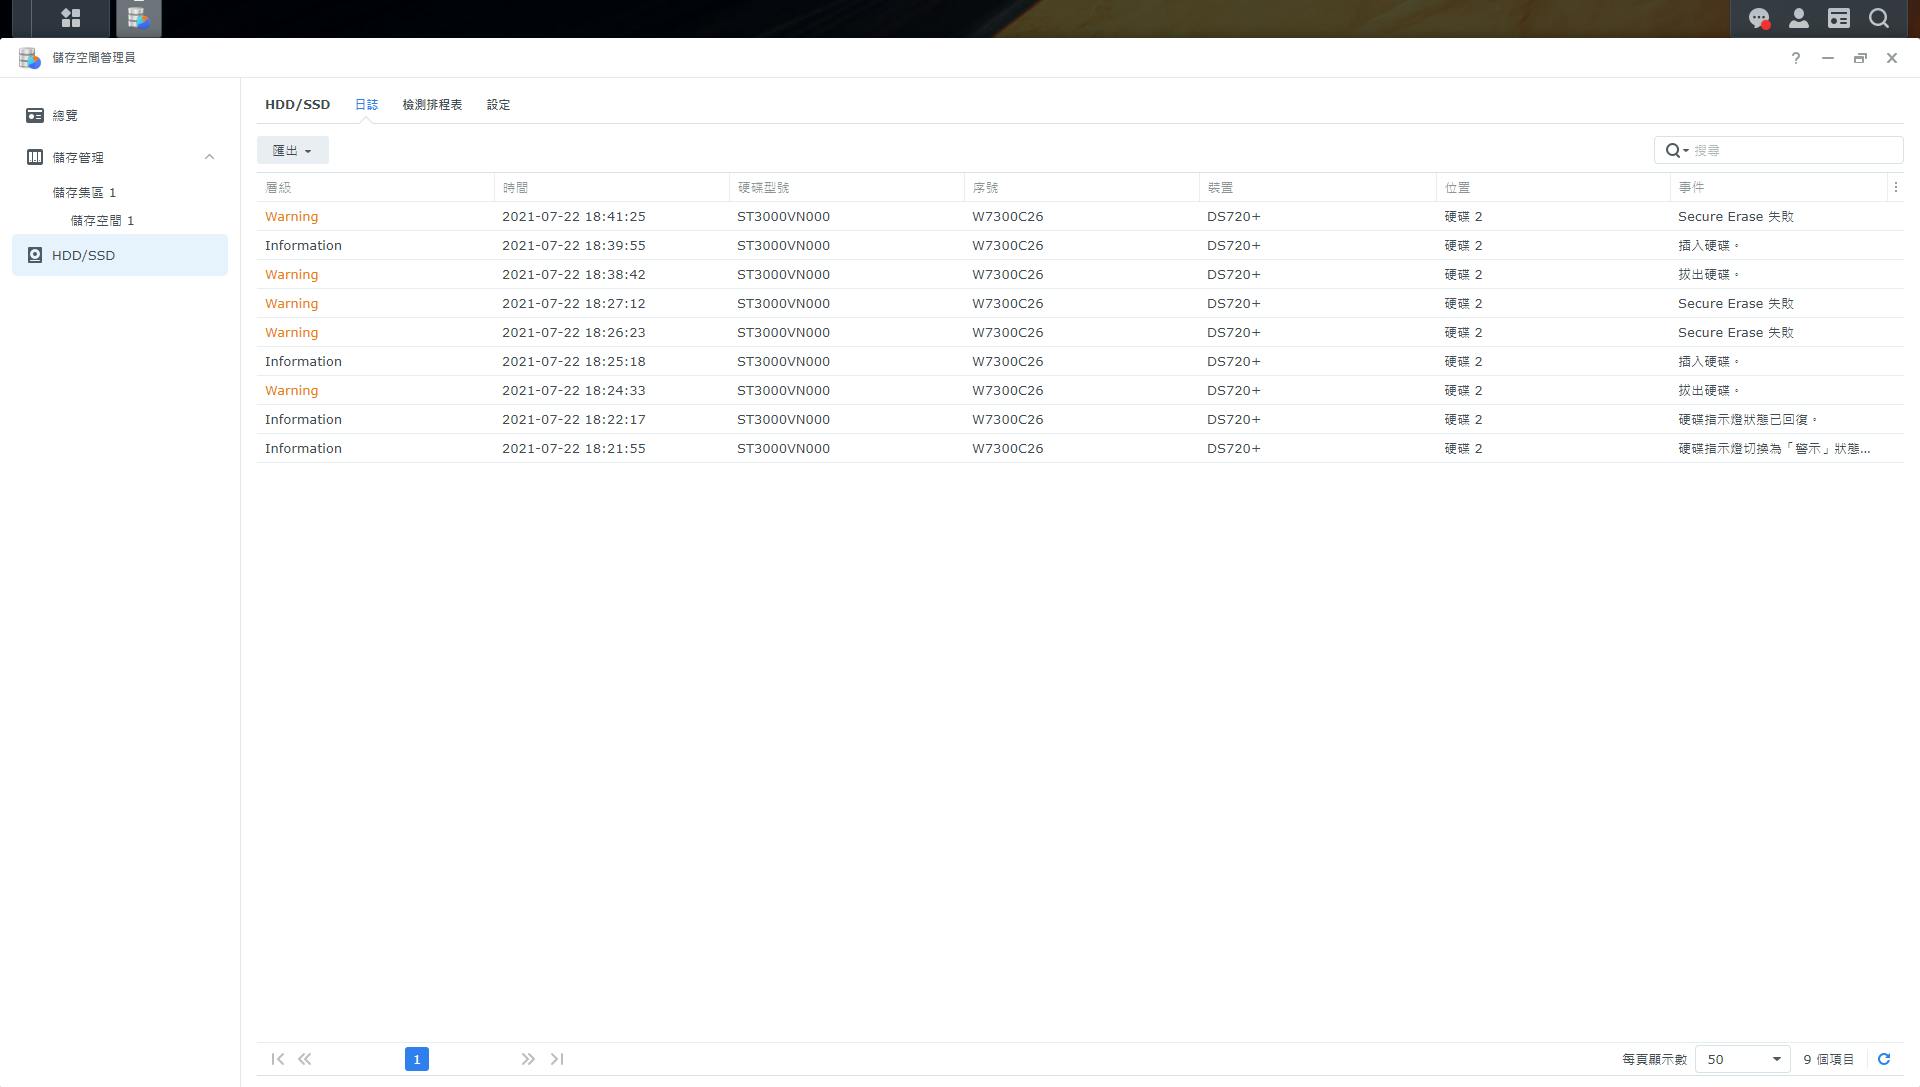Collapse the 儲存管理 section
Image resolution: width=1920 pixels, height=1087 pixels.
click(209, 157)
